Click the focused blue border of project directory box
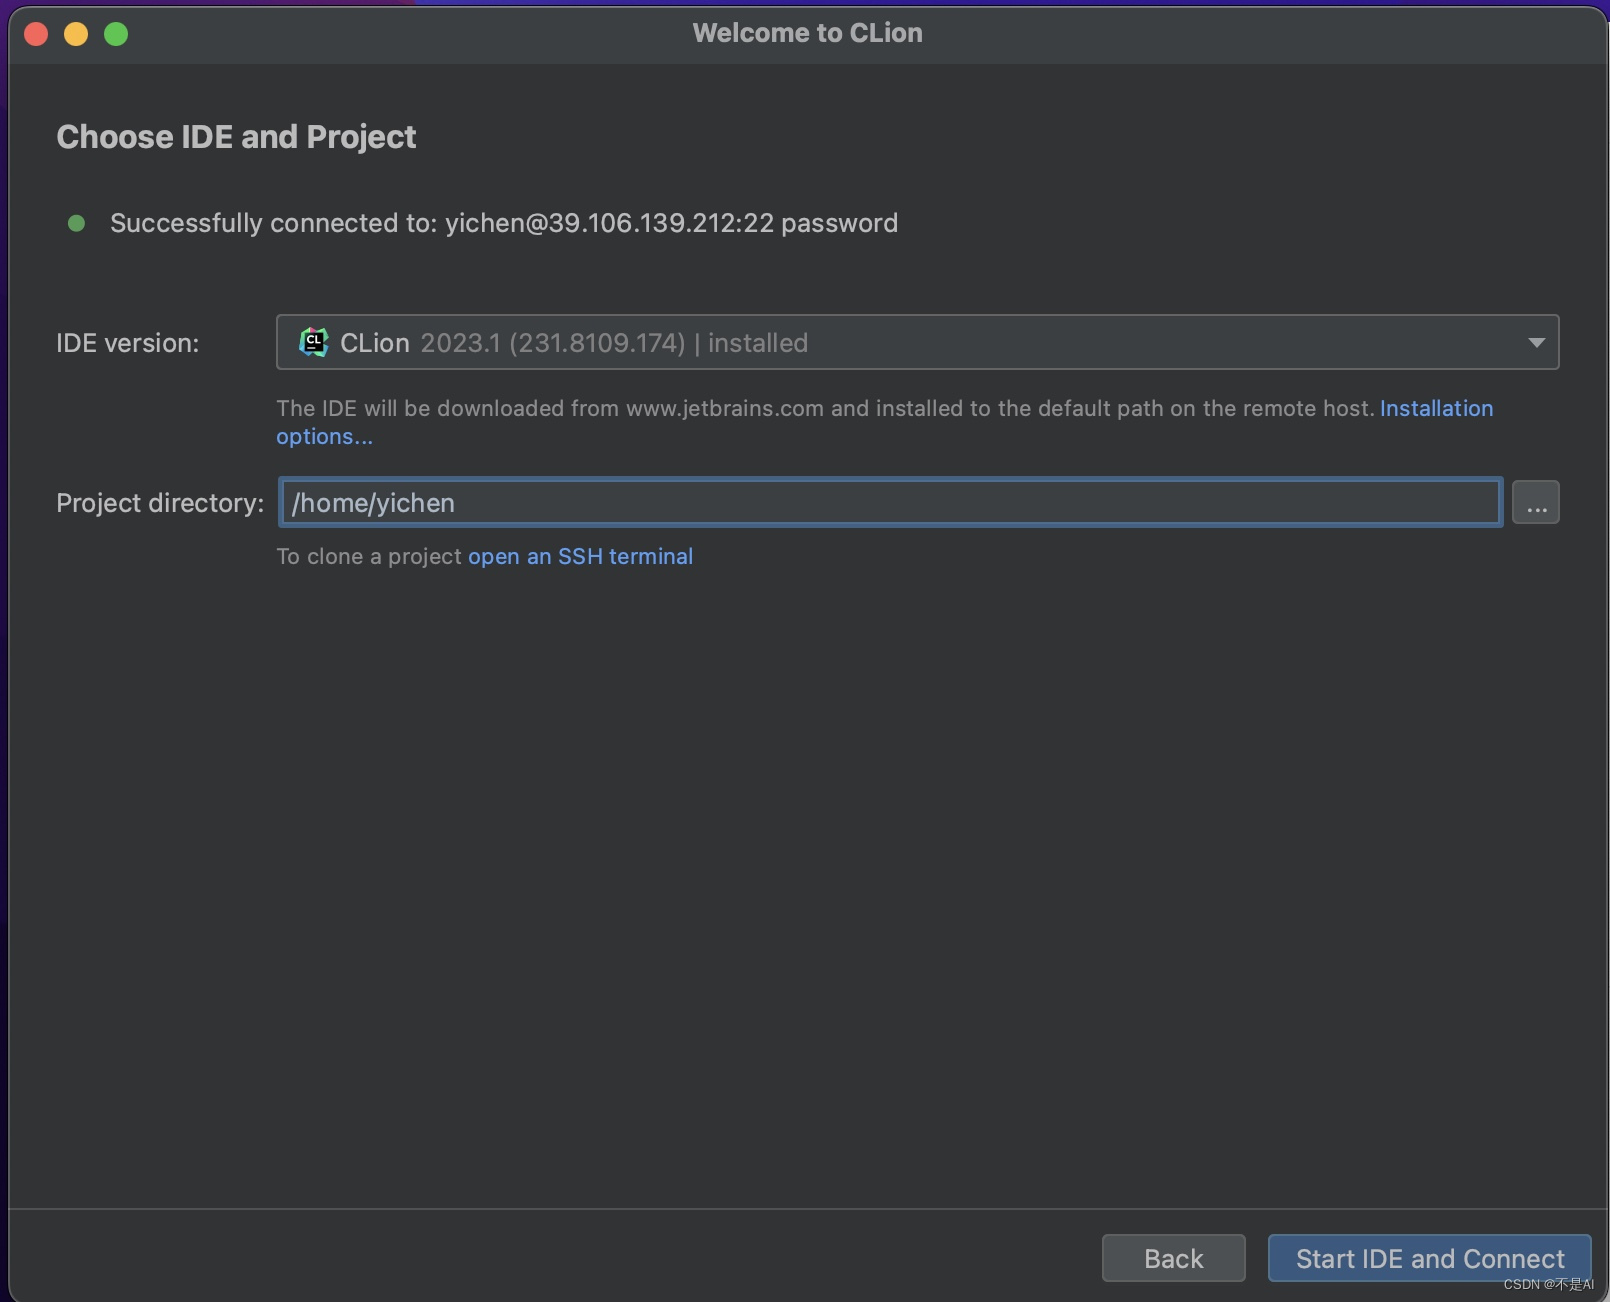The image size is (1610, 1302). (890, 480)
